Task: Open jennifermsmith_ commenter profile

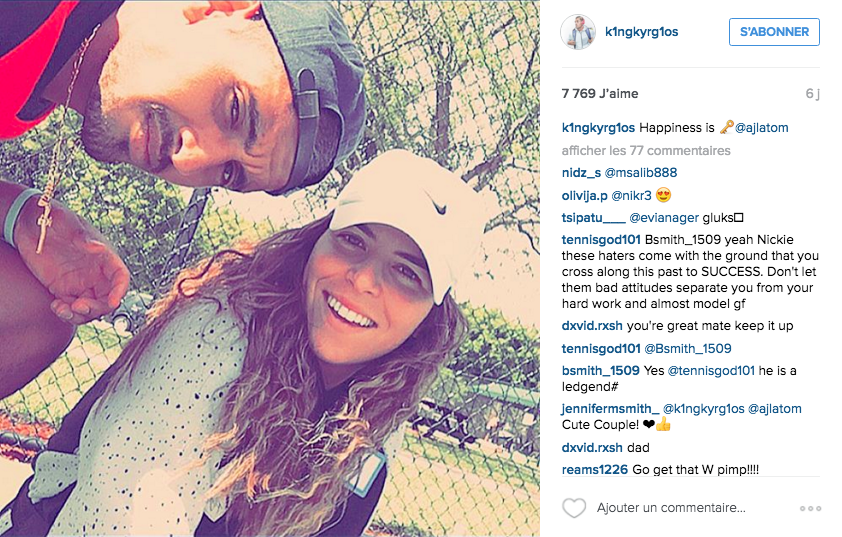Action: pos(610,409)
